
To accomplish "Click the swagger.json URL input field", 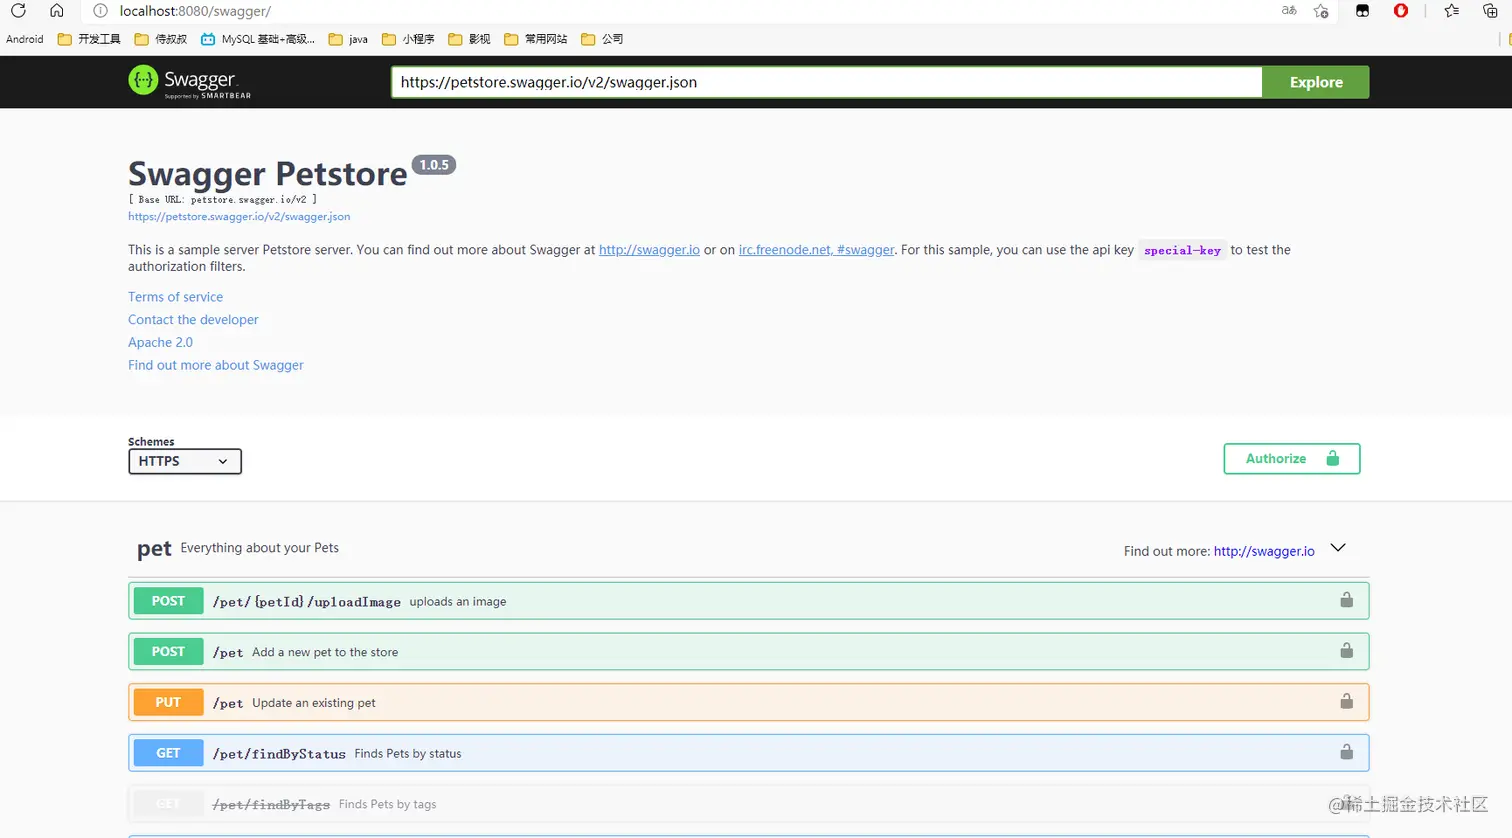I will pyautogui.click(x=827, y=82).
